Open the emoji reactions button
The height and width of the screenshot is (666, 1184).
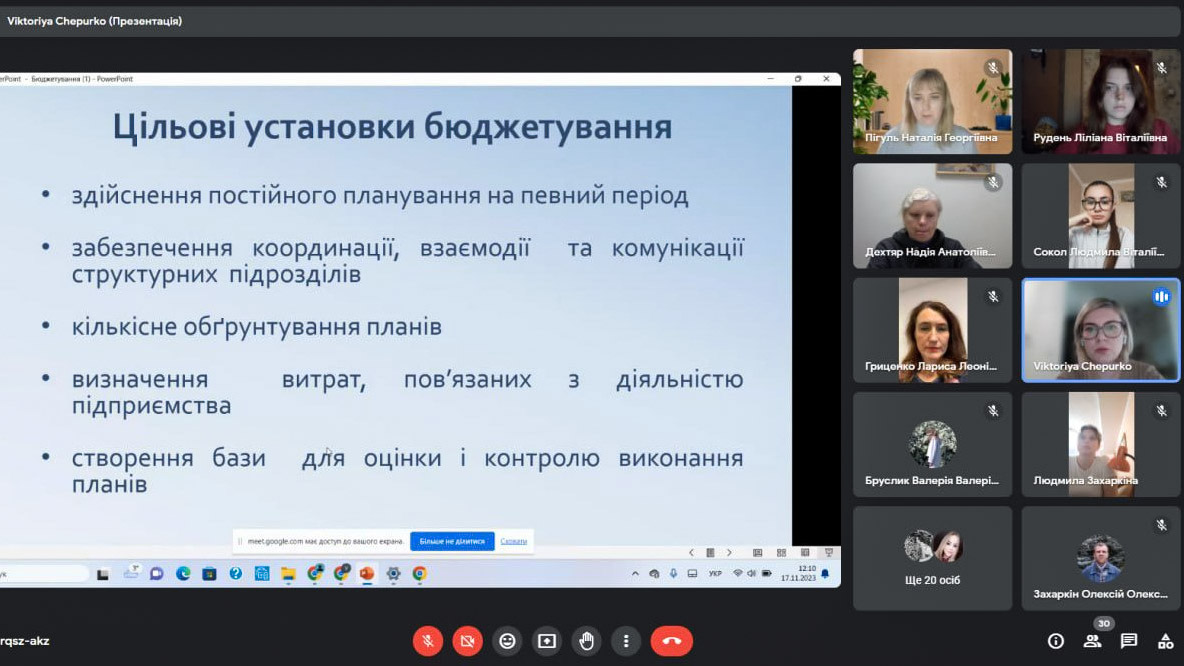[x=507, y=641]
